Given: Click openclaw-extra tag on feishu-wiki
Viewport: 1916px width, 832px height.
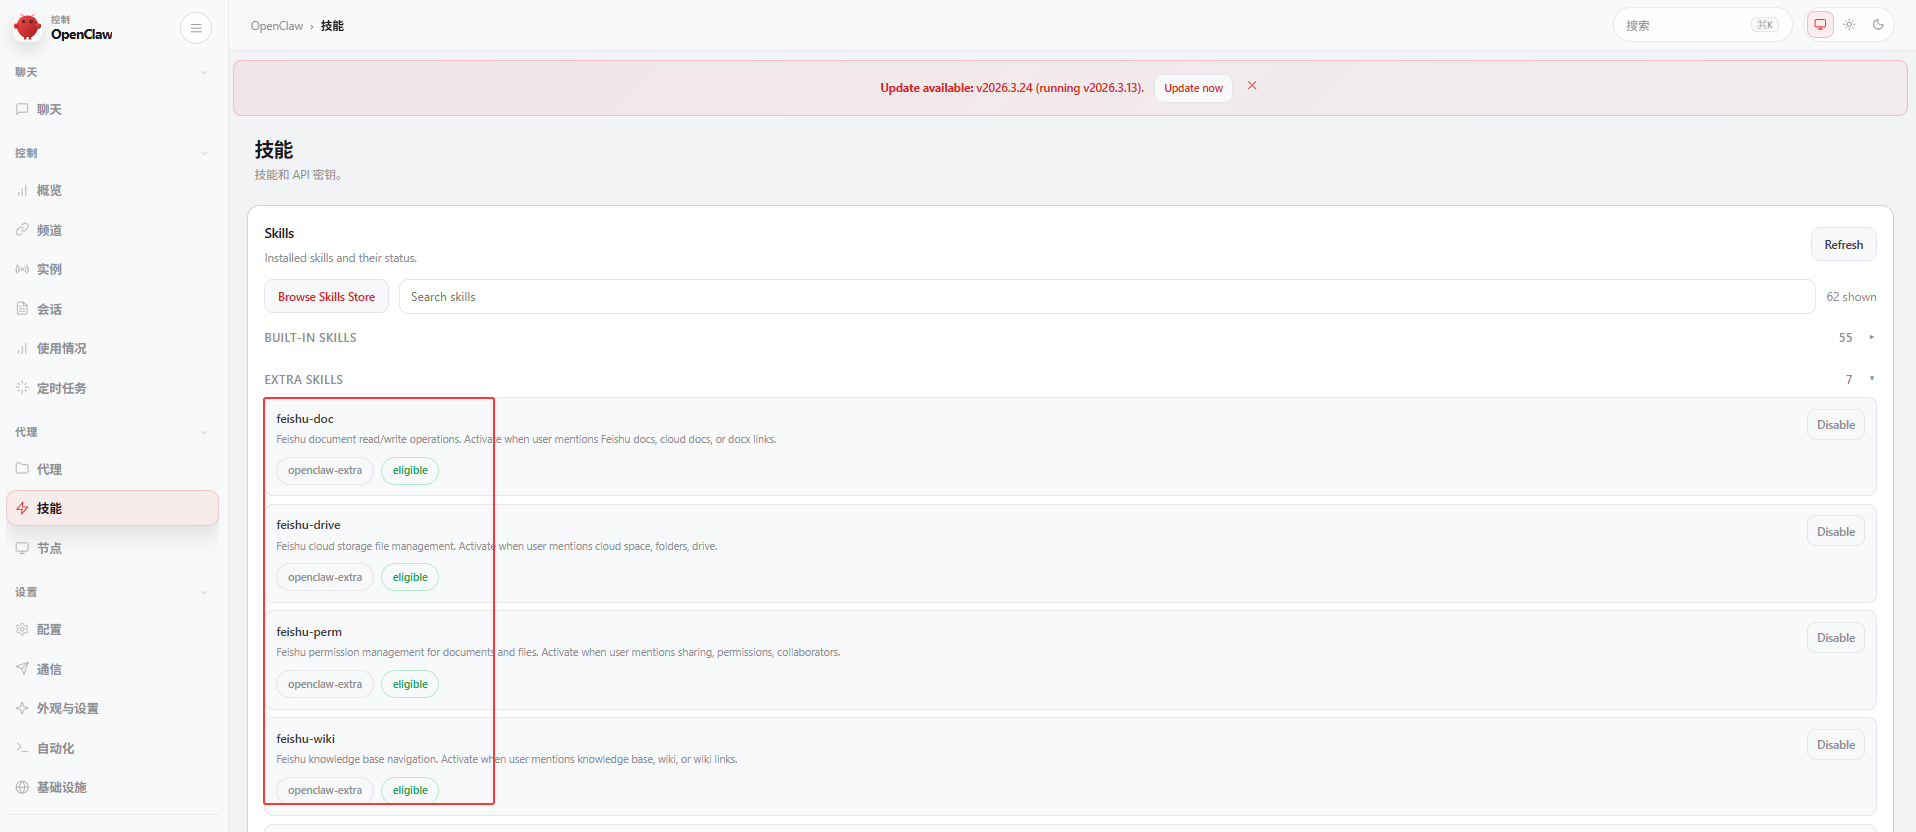Looking at the screenshot, I should point(325,790).
